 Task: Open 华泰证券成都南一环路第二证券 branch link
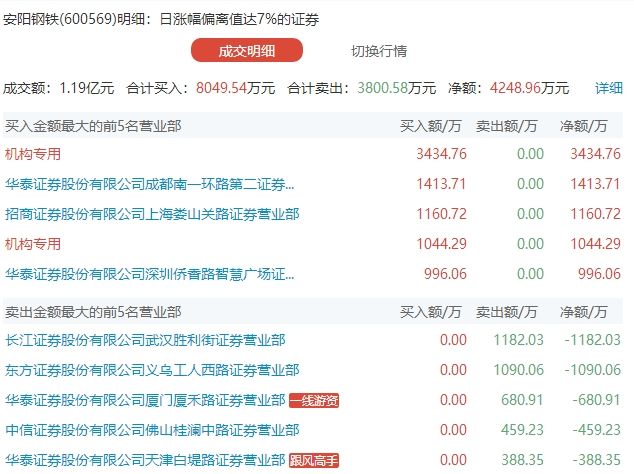pyautogui.click(x=150, y=184)
